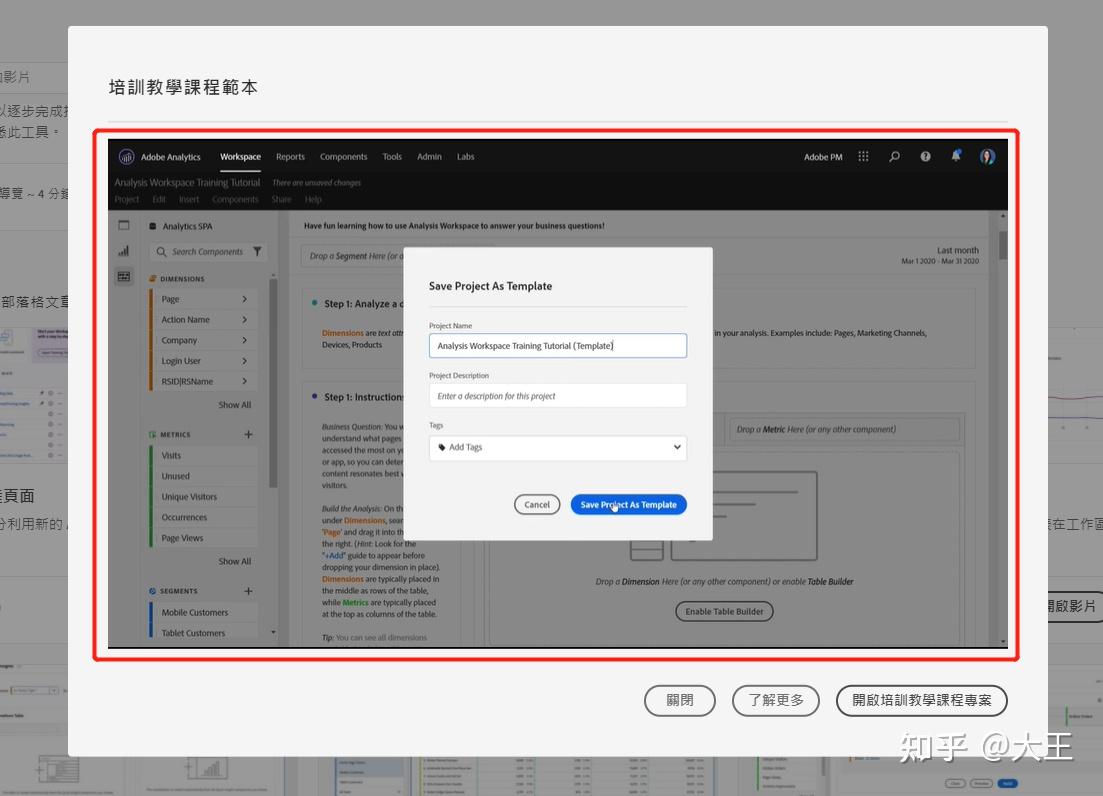Click the Cancel button in the dialog
This screenshot has height=796, width=1103.
click(x=537, y=504)
